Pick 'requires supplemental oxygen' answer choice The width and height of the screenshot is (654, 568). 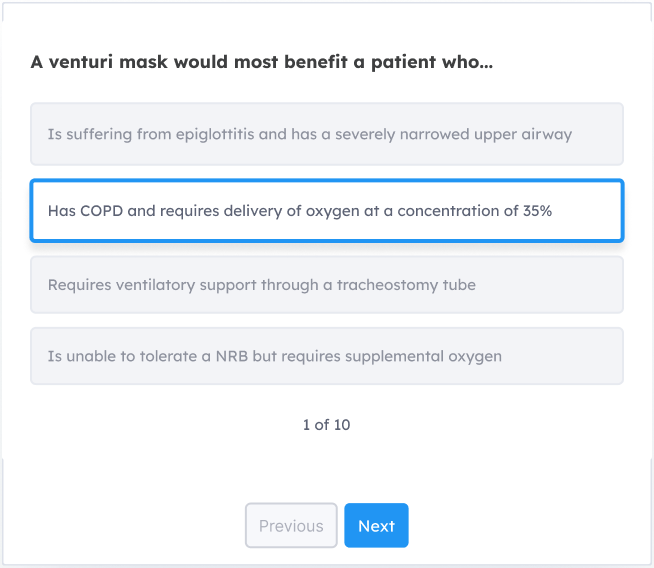(326, 356)
